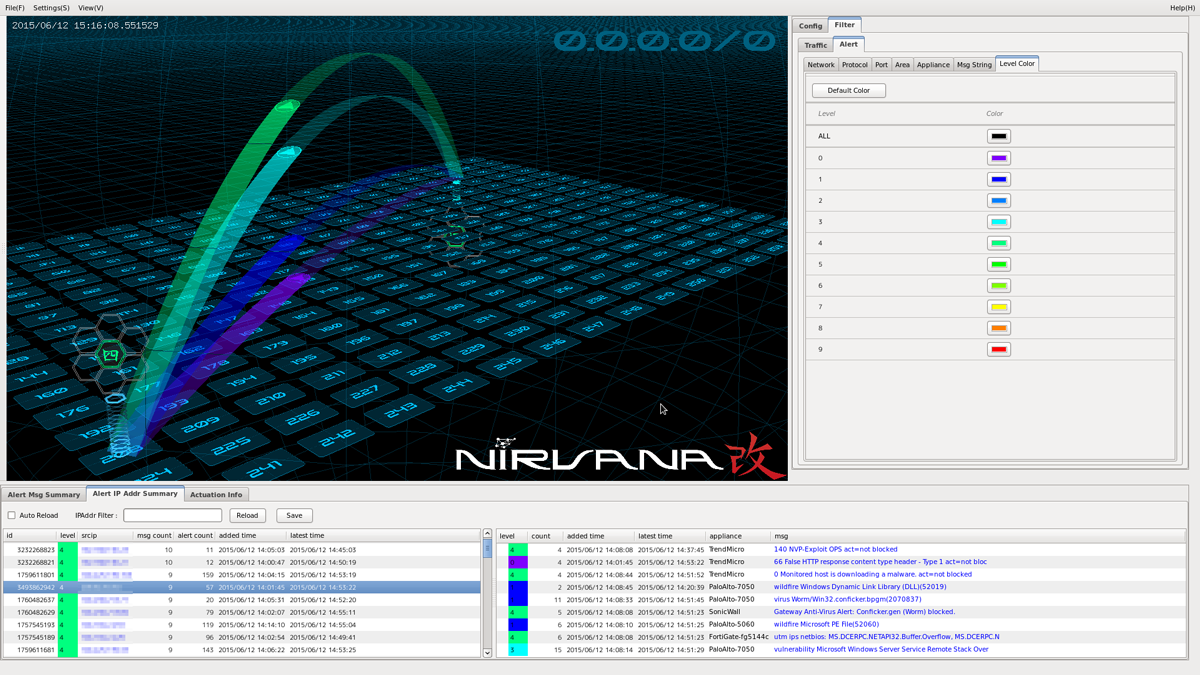Sort IP table by id column

coord(30,536)
